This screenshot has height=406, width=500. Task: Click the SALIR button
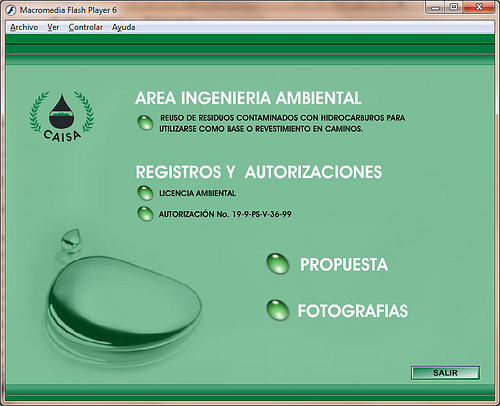[x=445, y=373]
